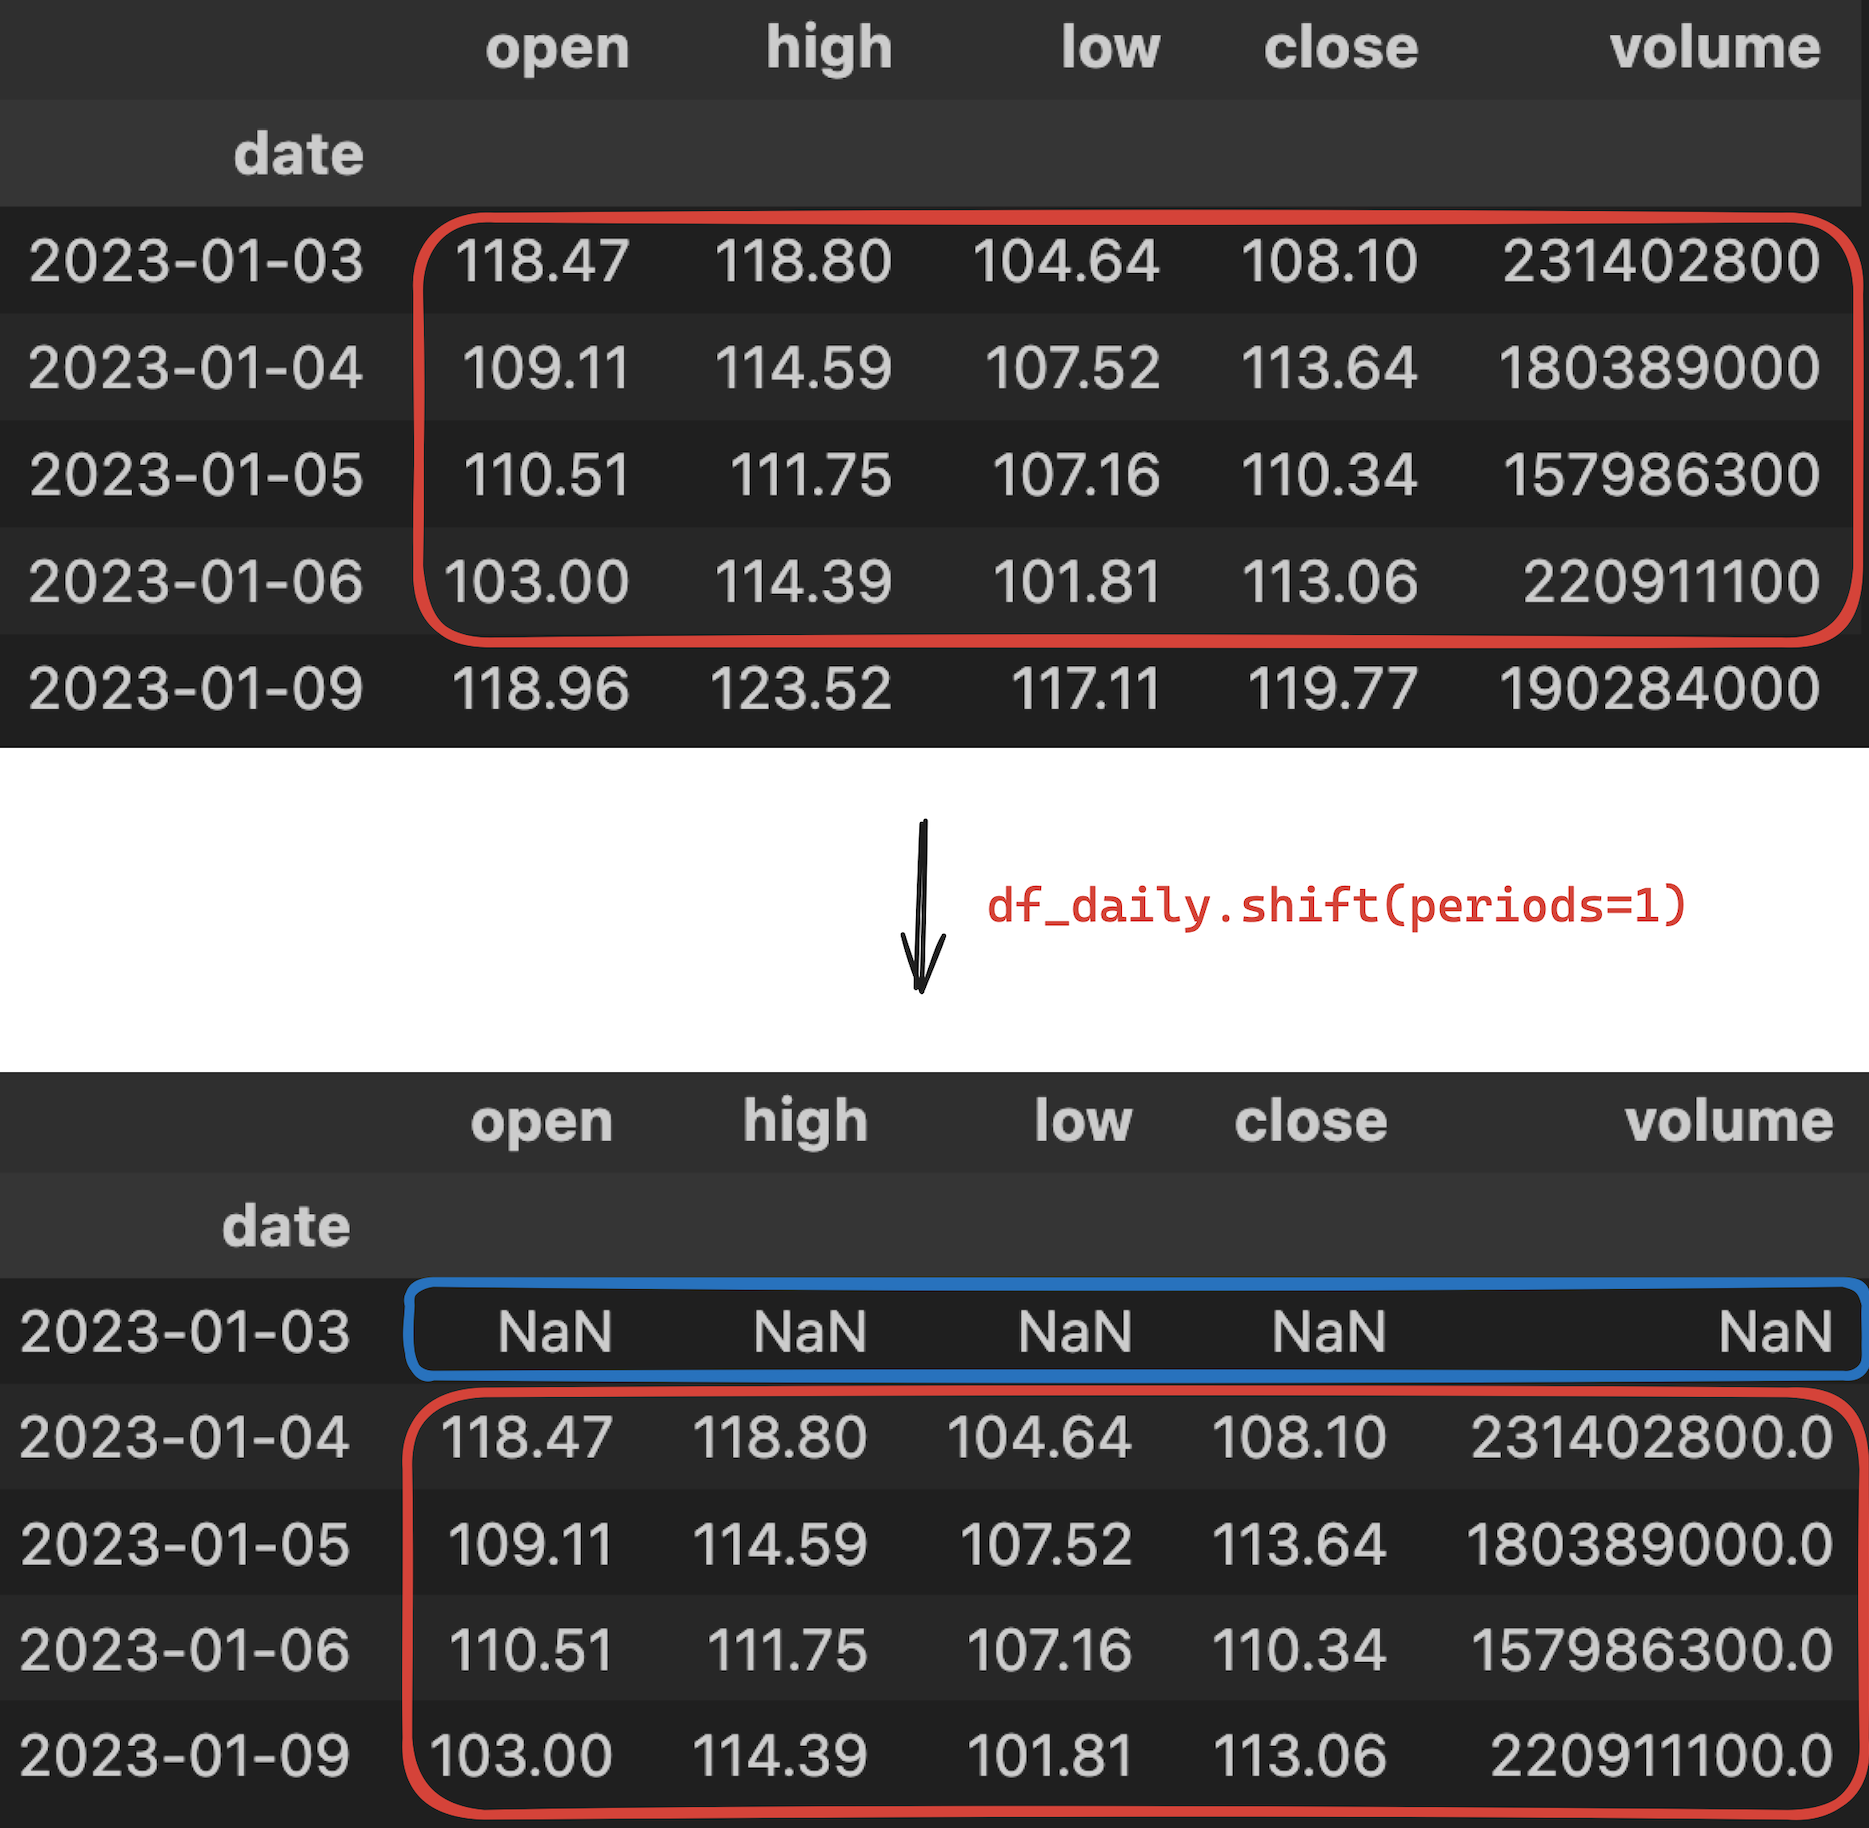Viewport: 1869px width, 1828px height.
Task: Select top table row date 2023-01-03
Action: [196, 261]
